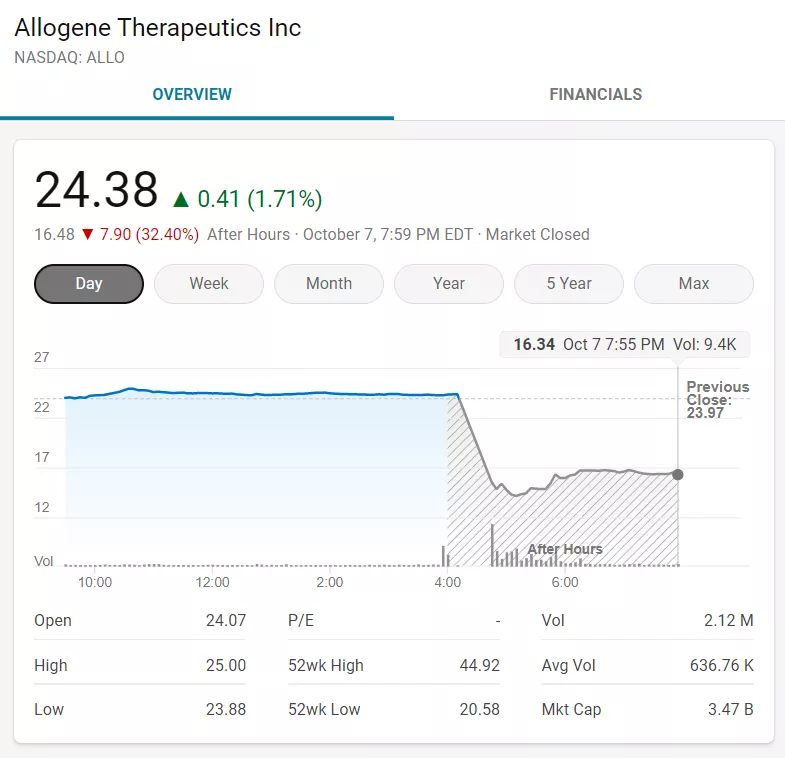Screen dimensions: 785x758
Task: Click the NASDAQ: ALLO ticker text
Action: (x=70, y=58)
